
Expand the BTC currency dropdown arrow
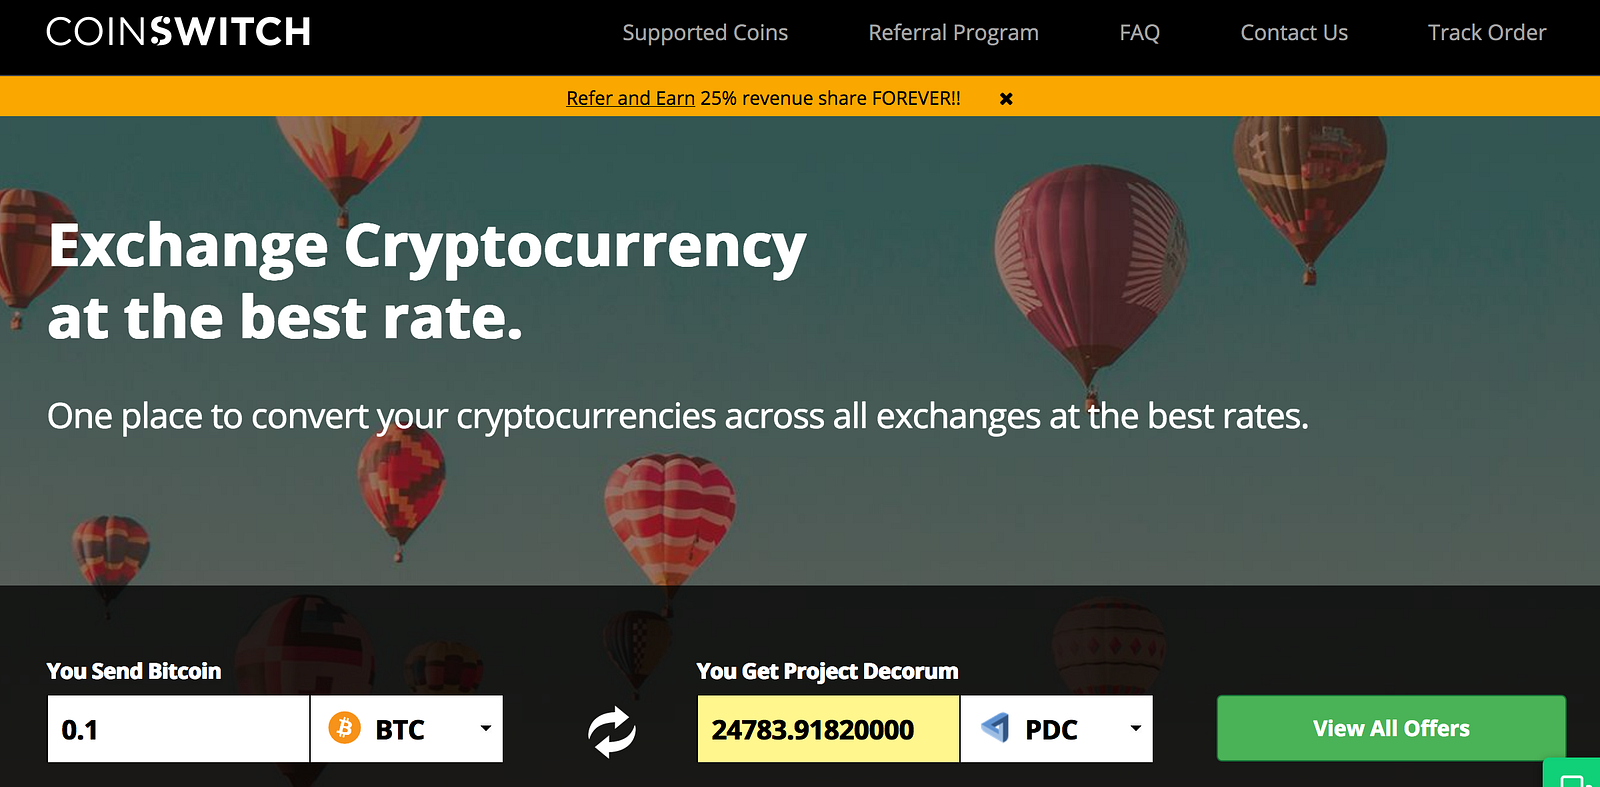(x=486, y=728)
